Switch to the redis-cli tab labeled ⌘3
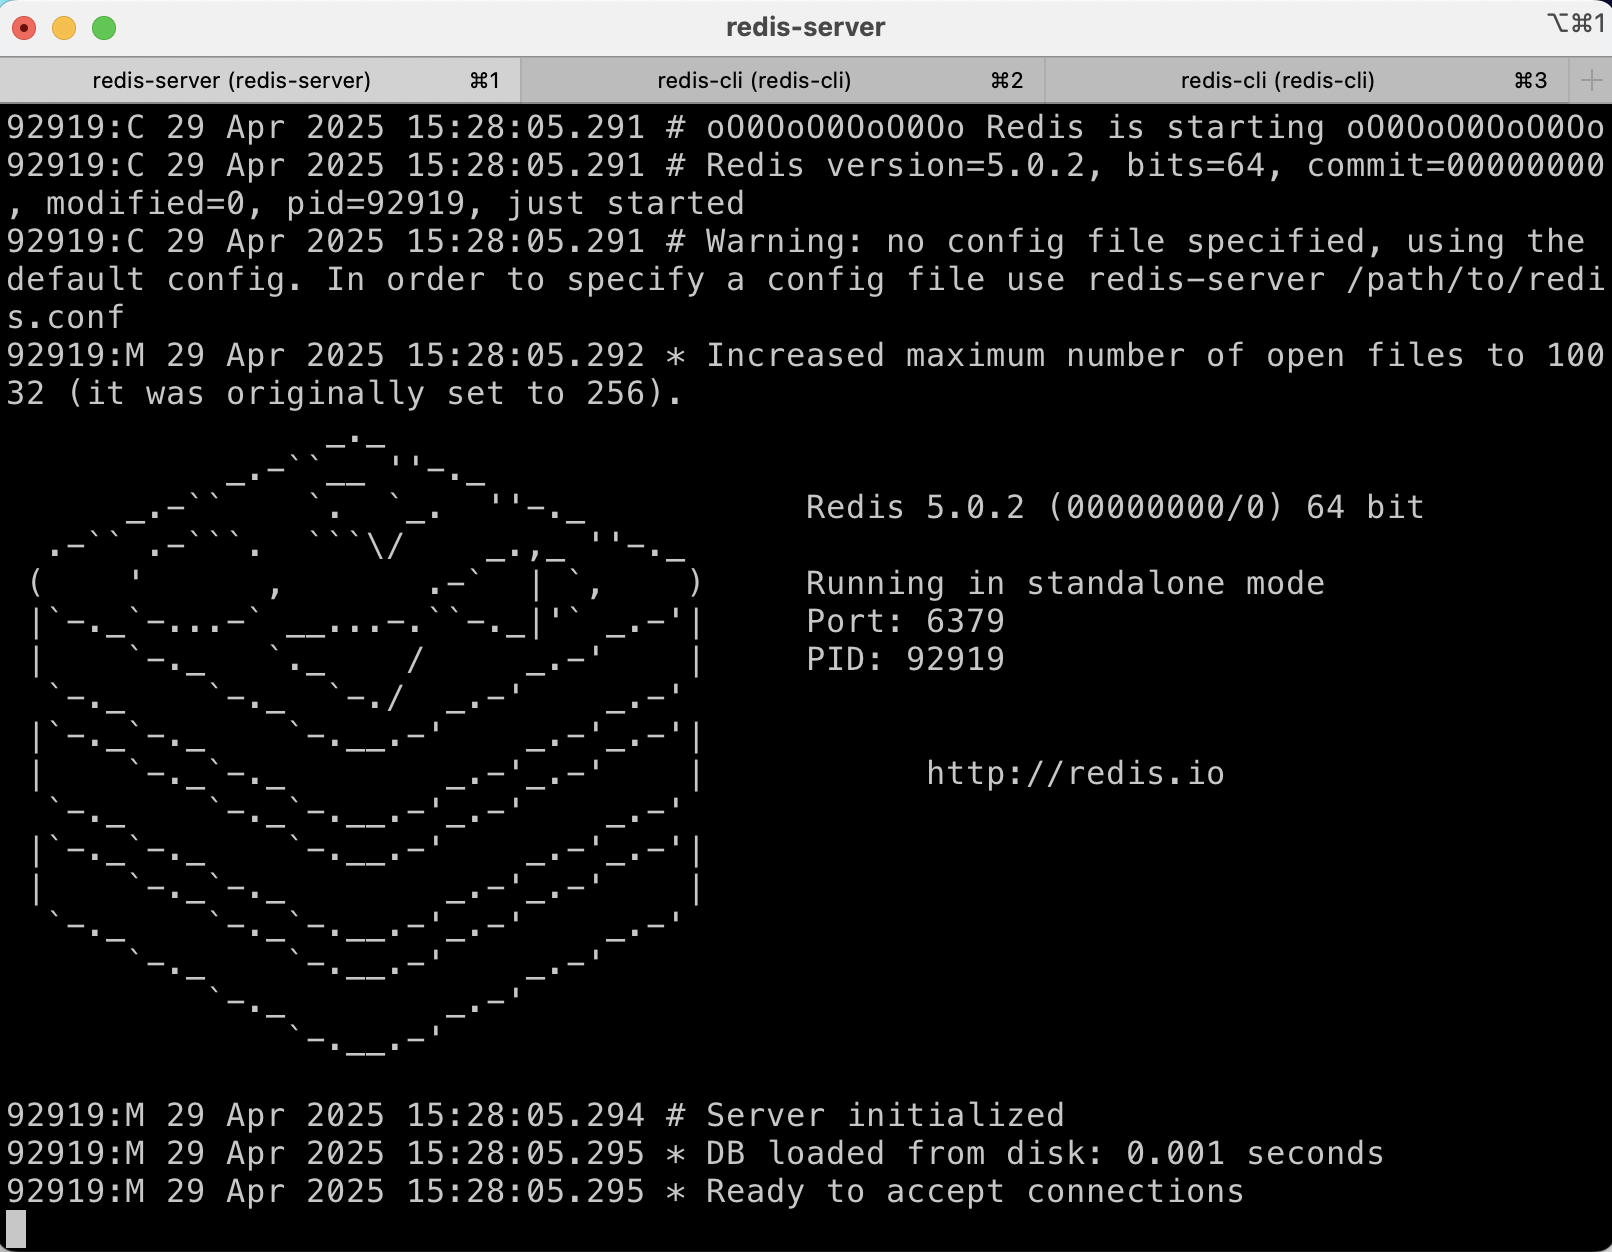Screen dimensions: 1612x1252 [1307, 80]
